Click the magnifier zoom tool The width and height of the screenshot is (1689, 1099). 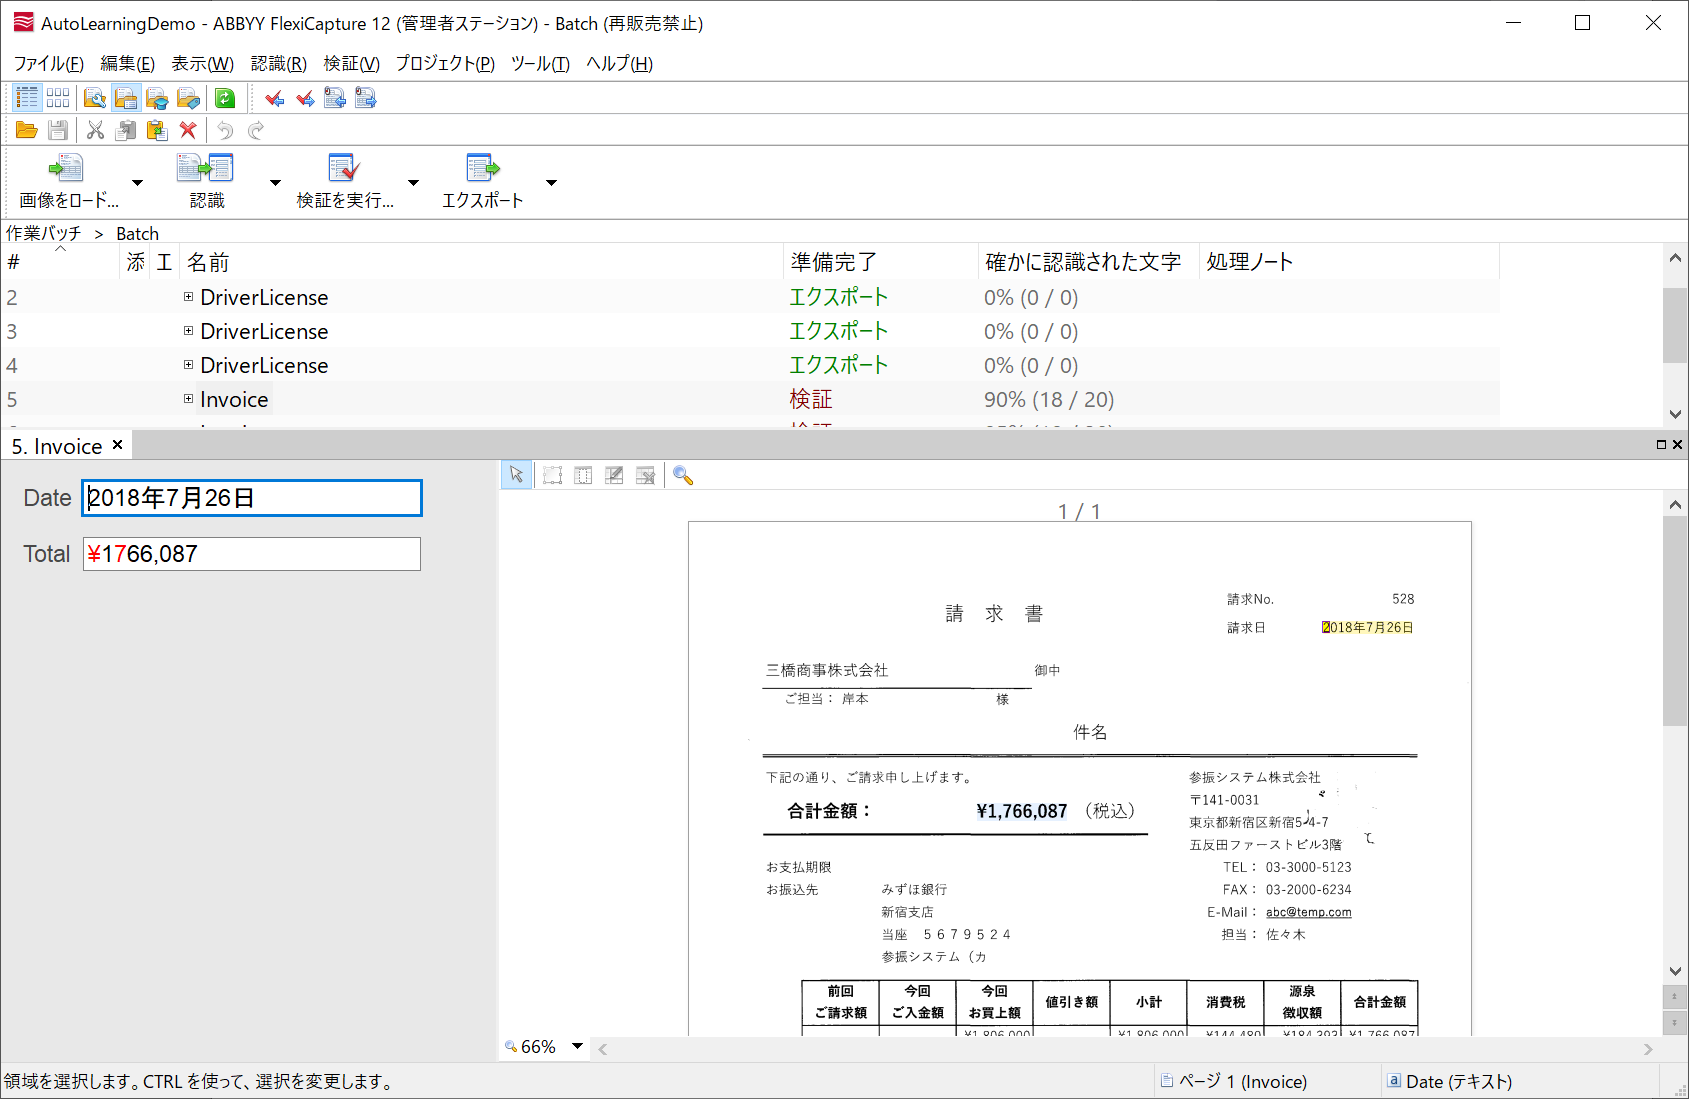(x=683, y=476)
